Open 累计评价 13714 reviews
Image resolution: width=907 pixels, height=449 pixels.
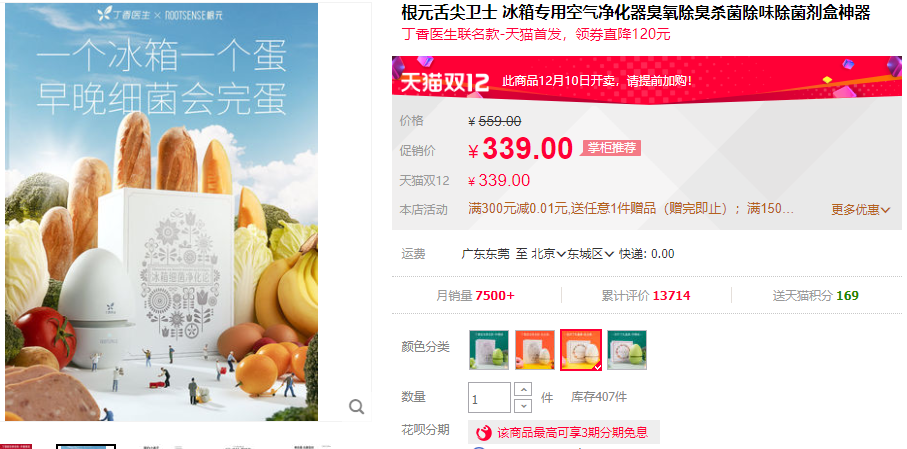646,296
